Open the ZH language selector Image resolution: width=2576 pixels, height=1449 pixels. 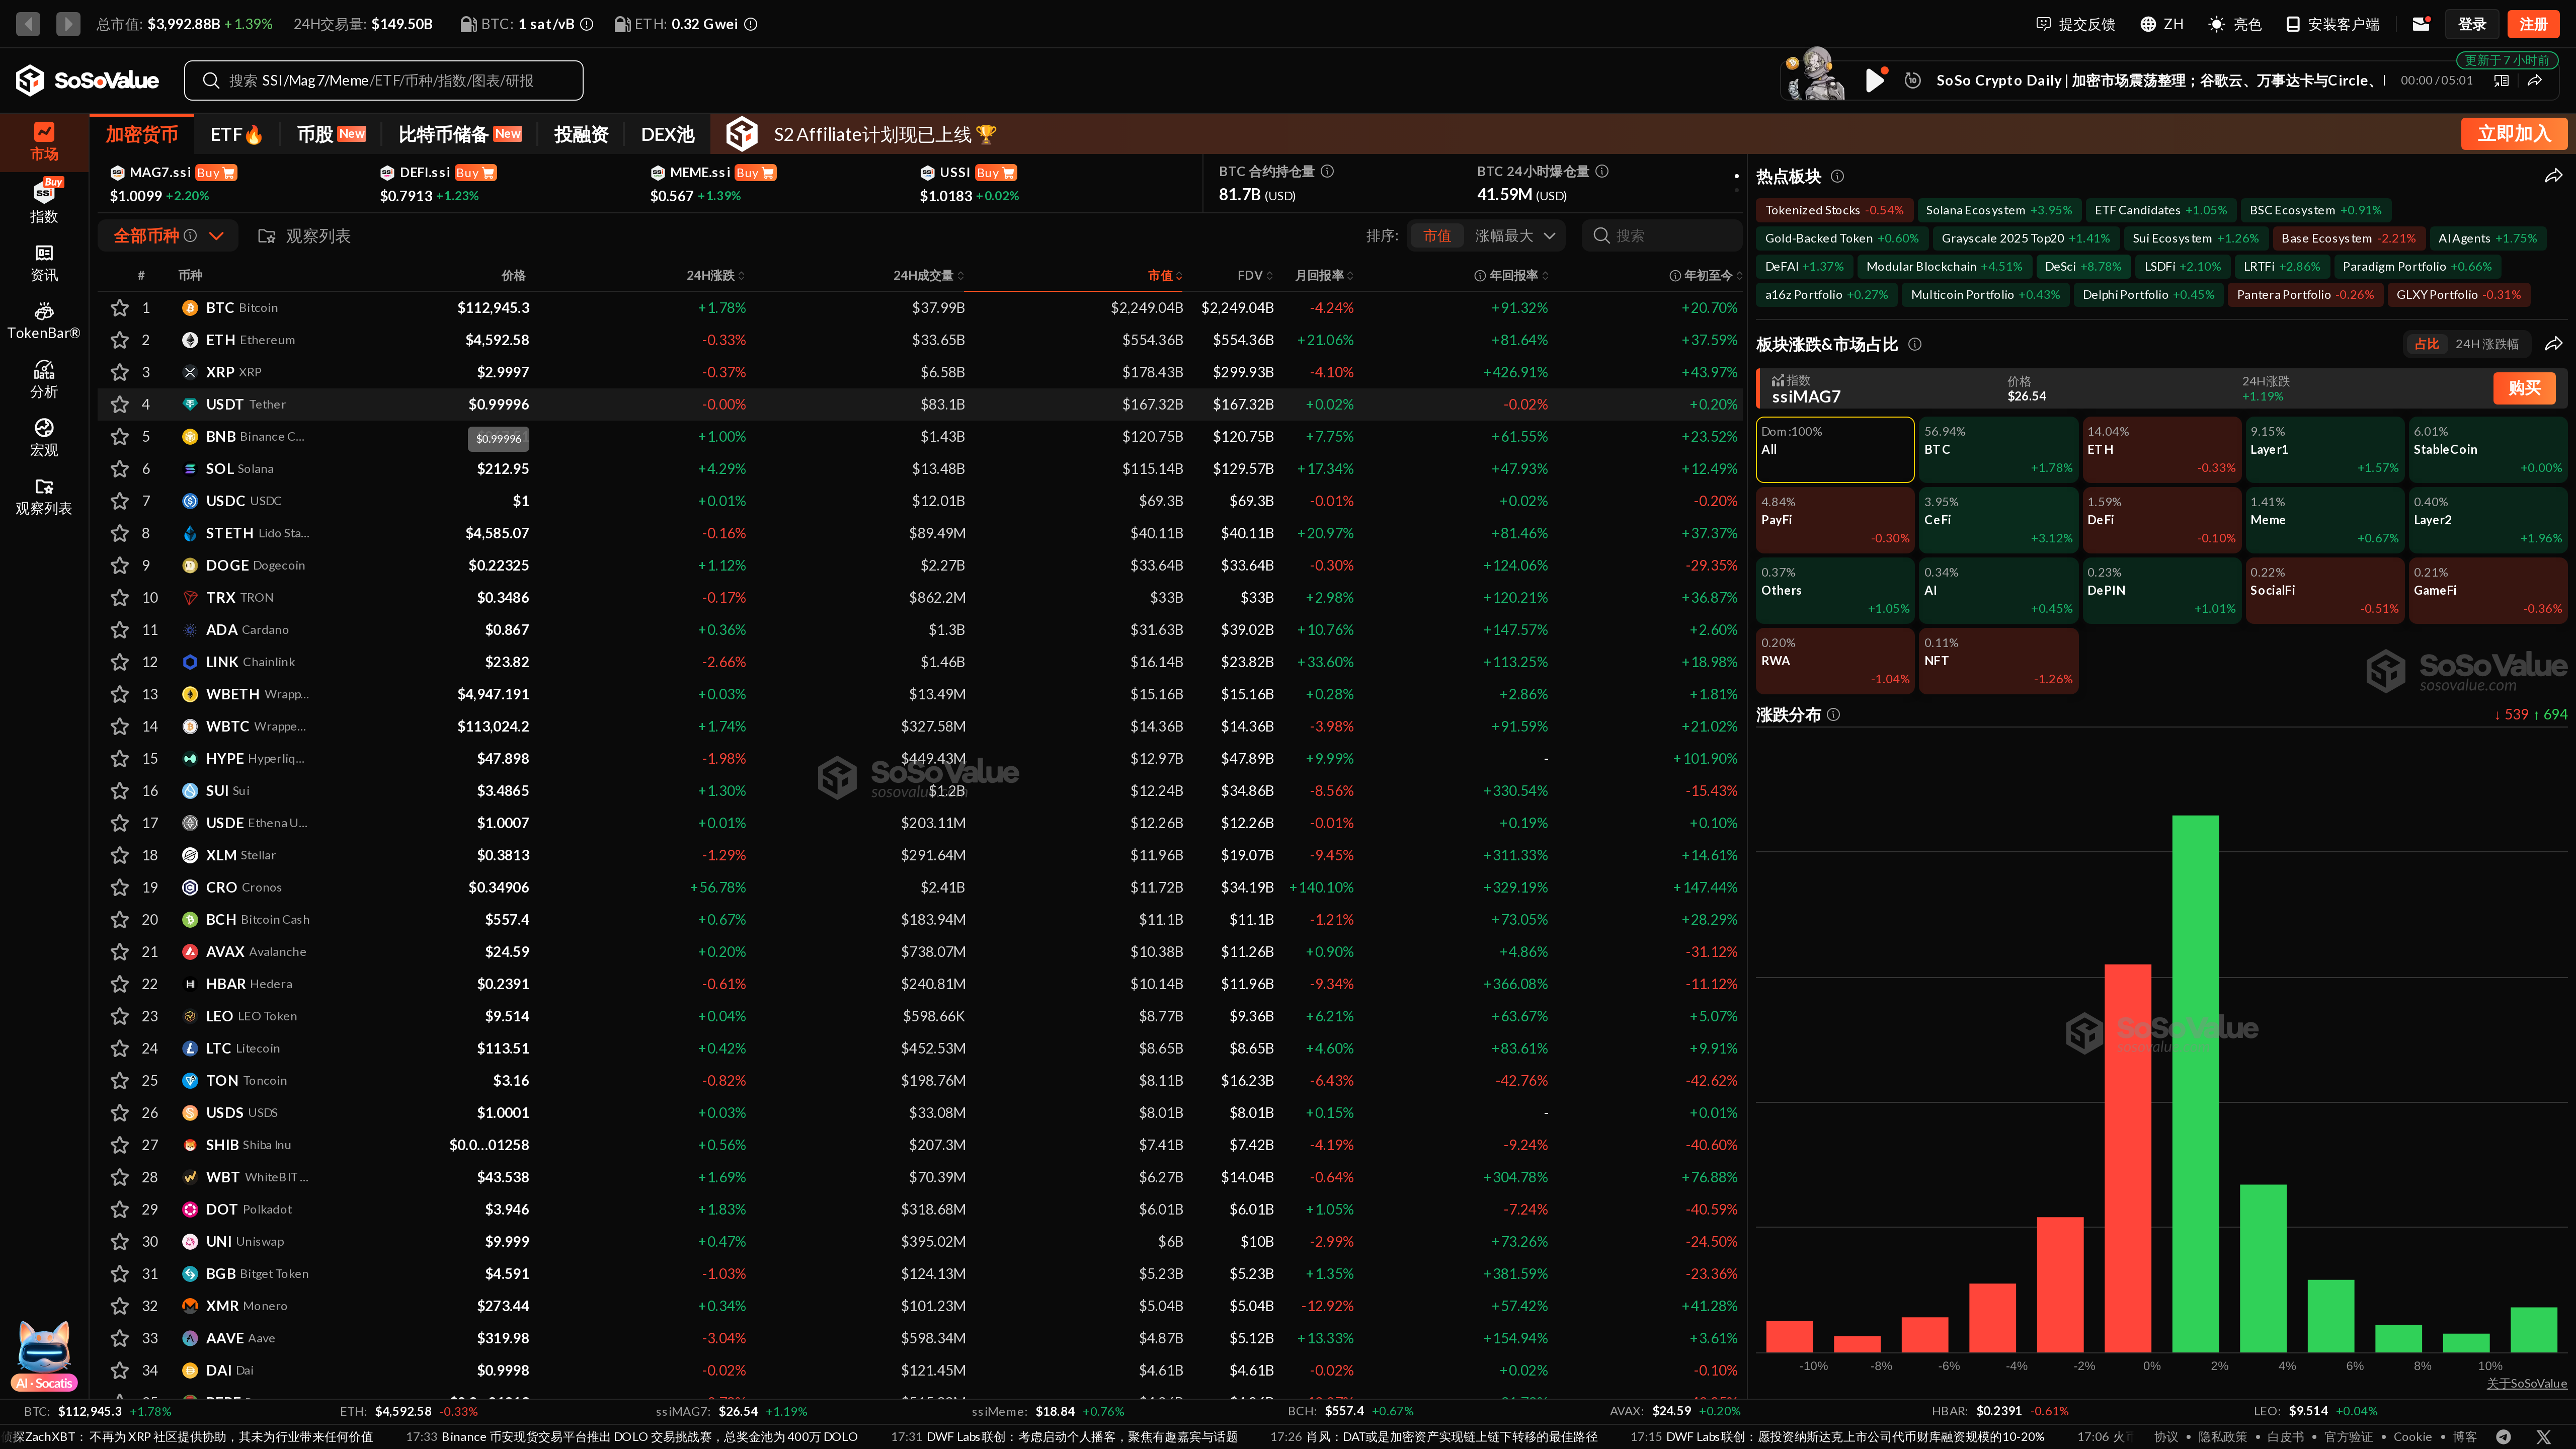(x=2161, y=24)
